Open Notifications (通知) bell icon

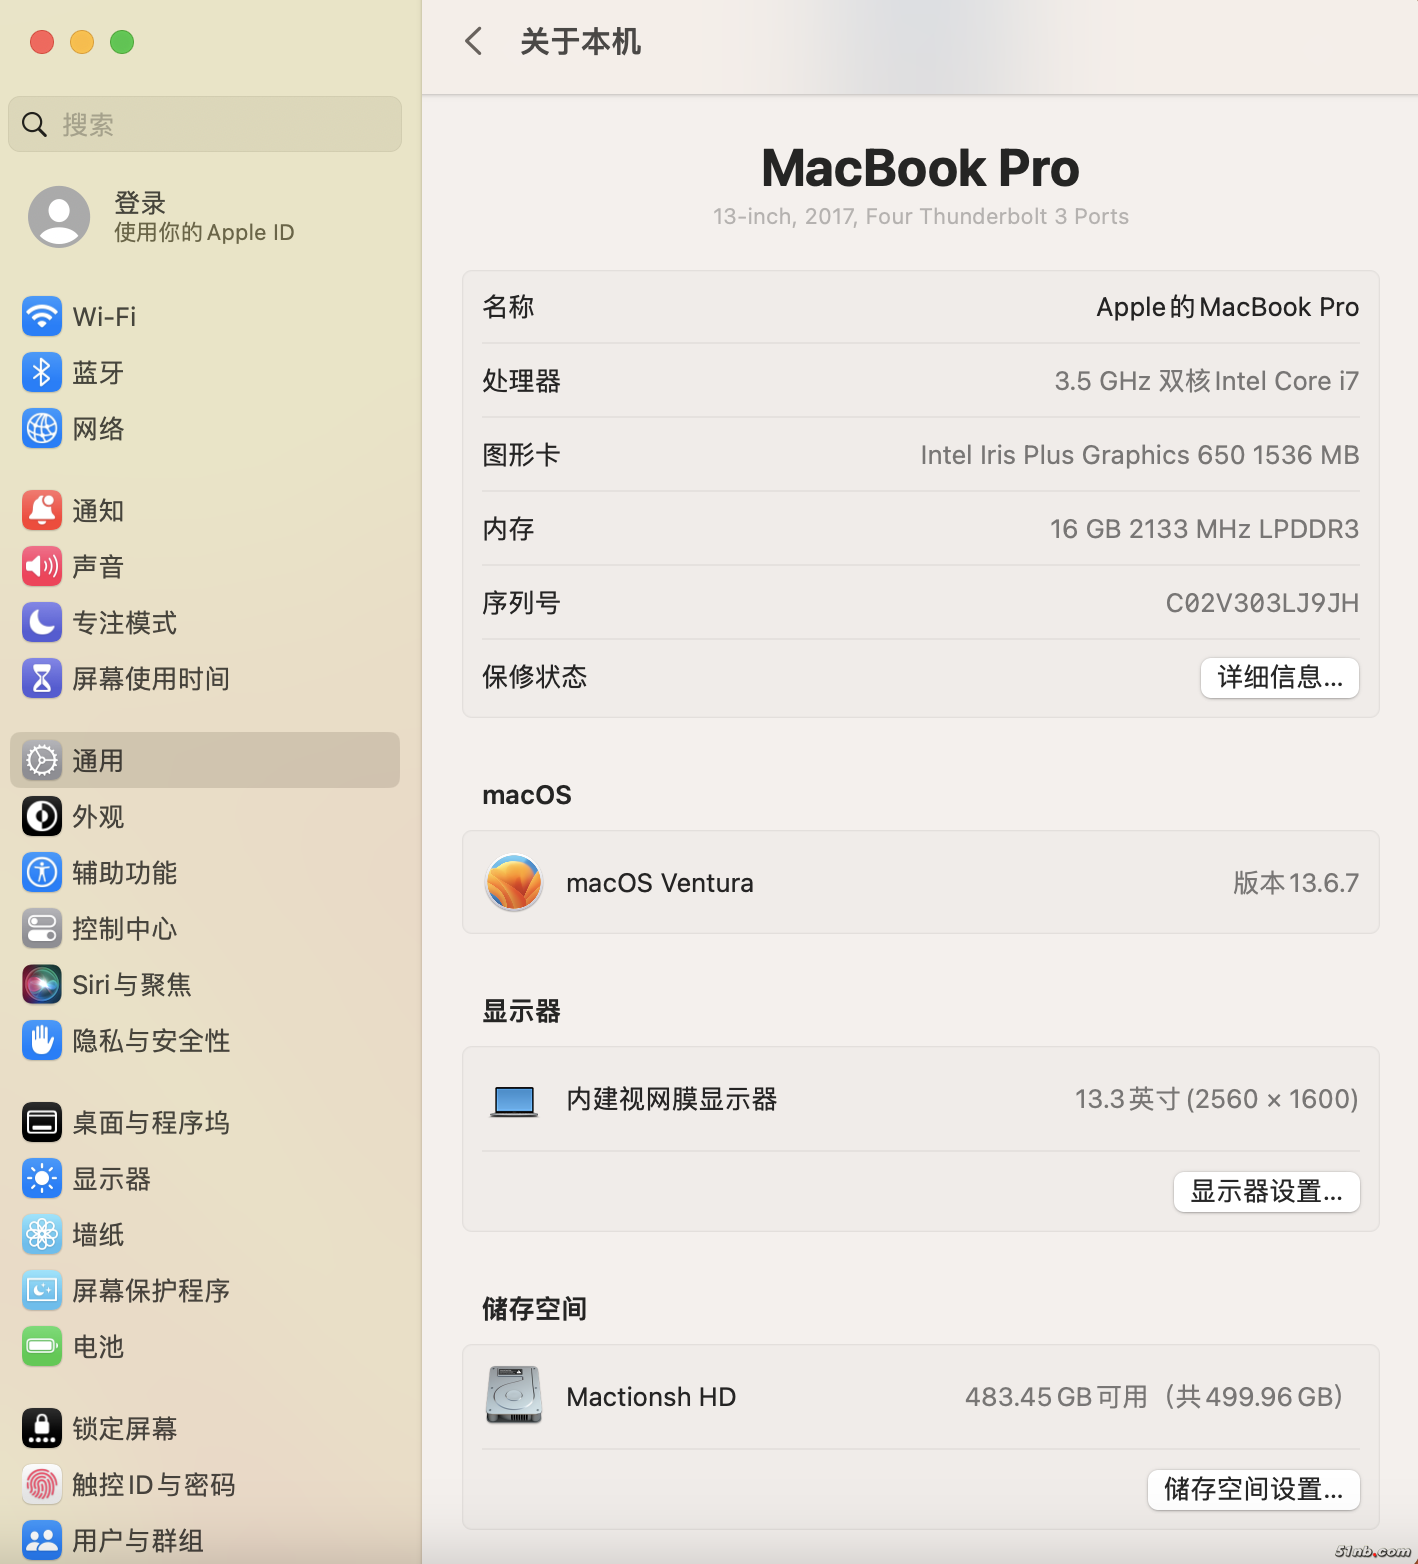point(42,511)
